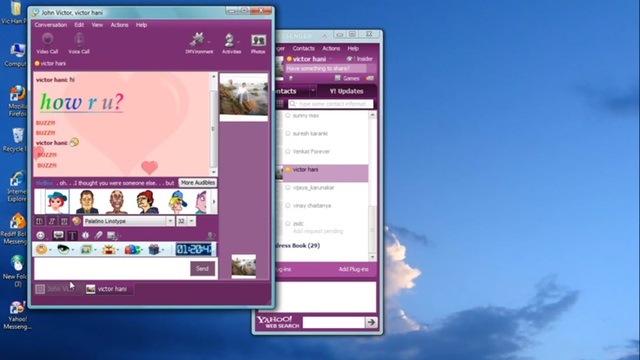Image resolution: width=640 pixels, height=360 pixels.
Task: Click the gift box plugin icon
Action: coord(153,249)
